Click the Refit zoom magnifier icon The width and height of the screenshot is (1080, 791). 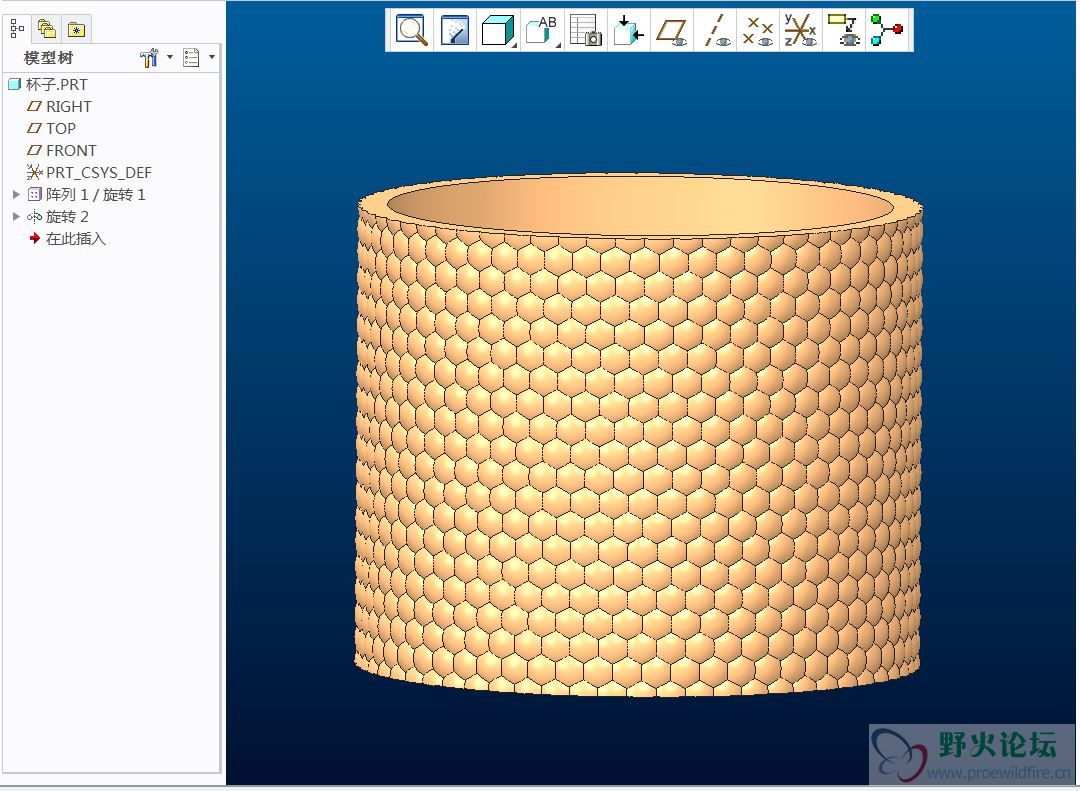[411, 30]
